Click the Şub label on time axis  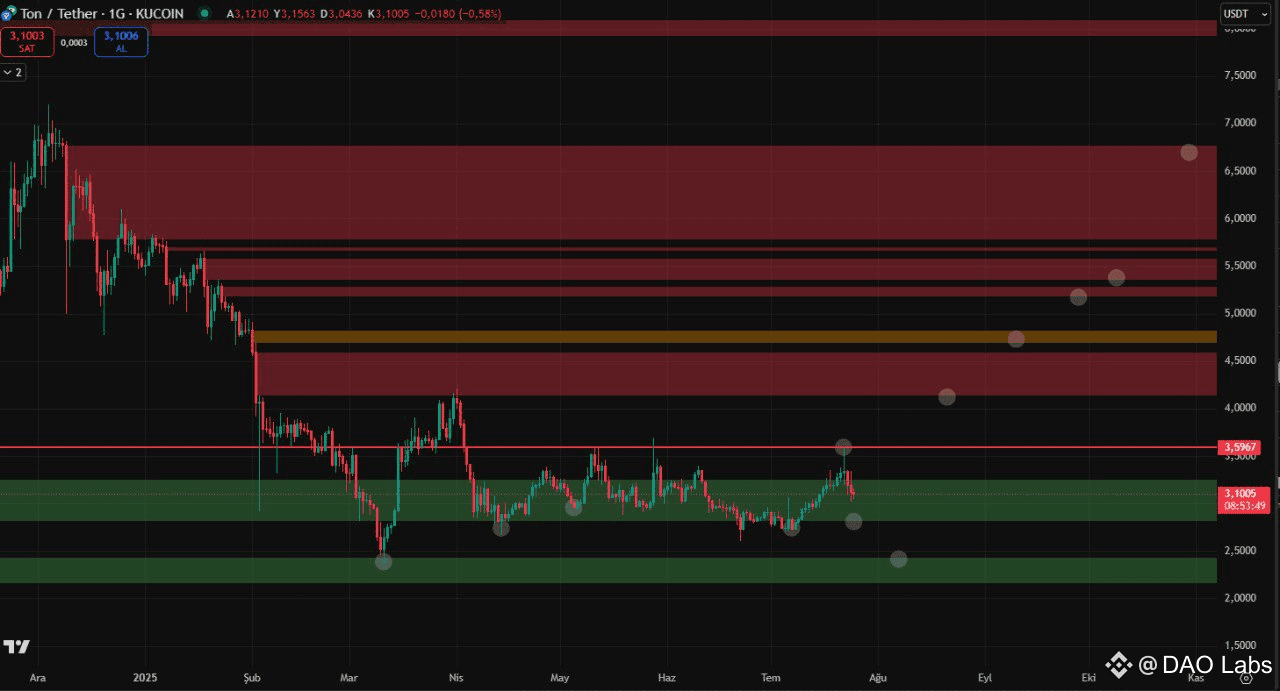[x=252, y=677]
